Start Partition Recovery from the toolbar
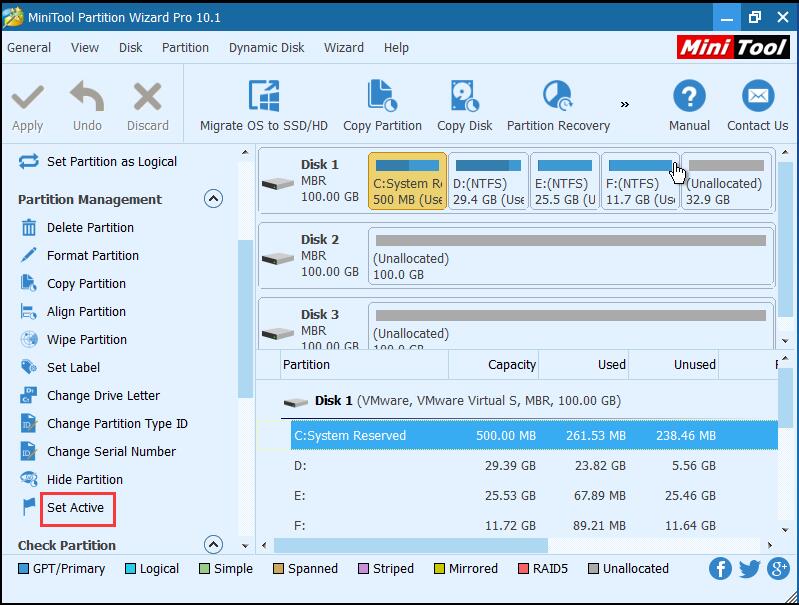The height and width of the screenshot is (605, 799). click(558, 106)
